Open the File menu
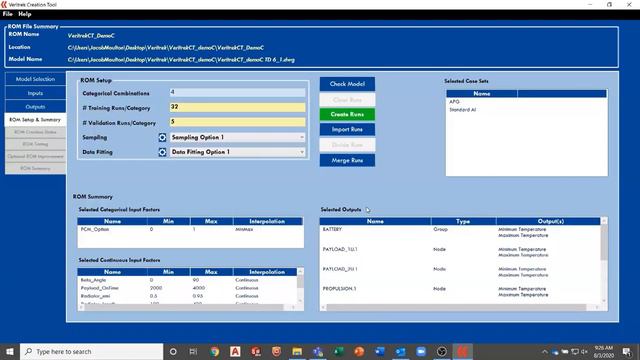Image resolution: width=640 pixels, height=360 pixels. point(7,14)
